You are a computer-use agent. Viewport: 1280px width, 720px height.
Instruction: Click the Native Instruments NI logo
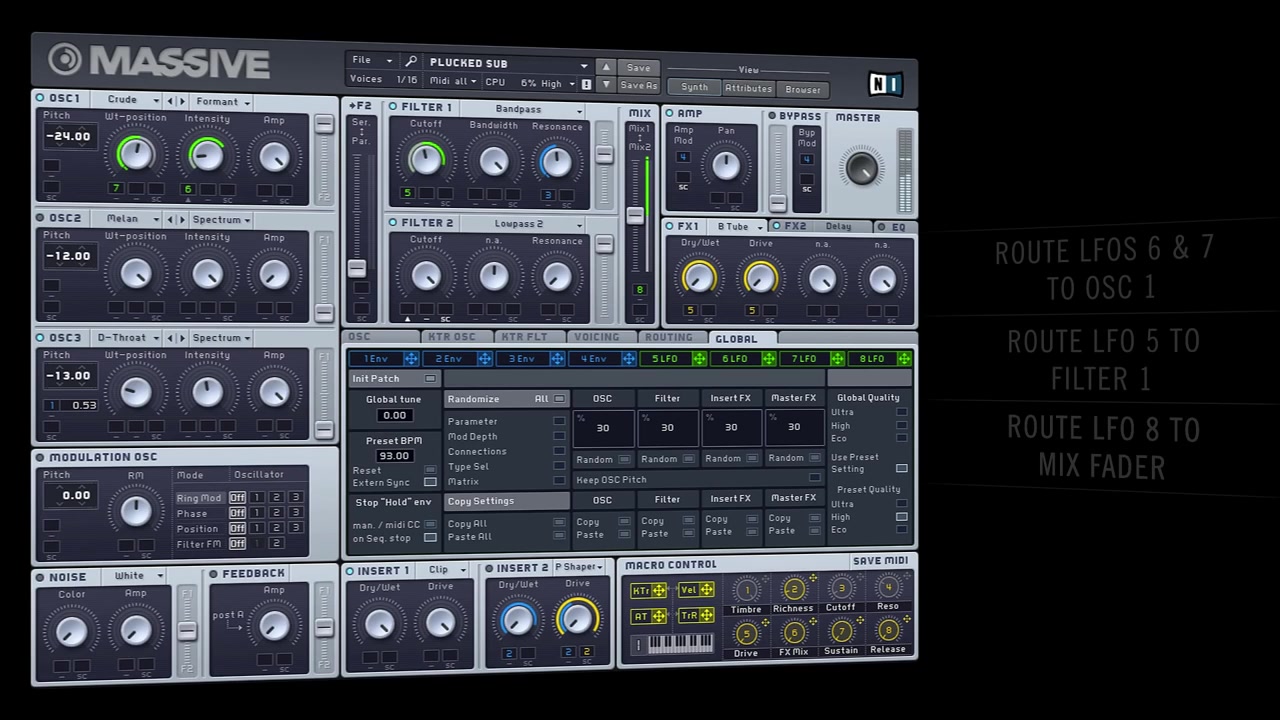tap(883, 85)
